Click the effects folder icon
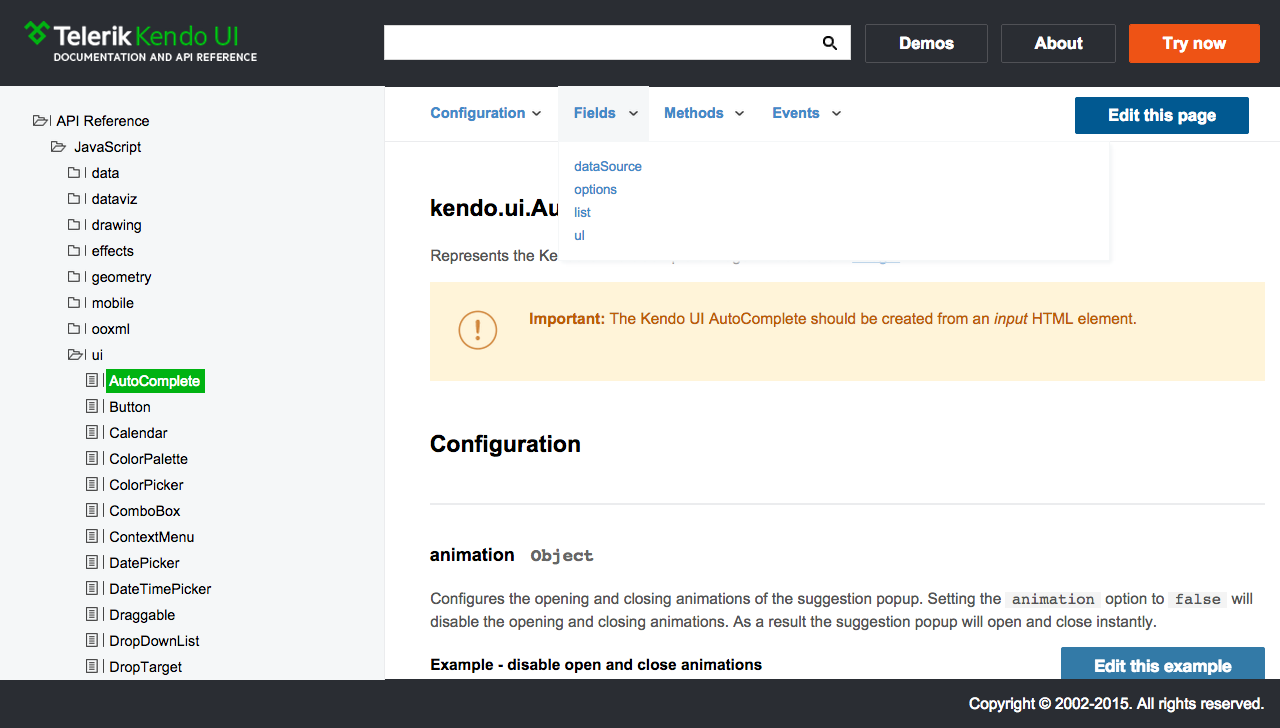Screen dimensions: 1280x728 click(x=74, y=251)
